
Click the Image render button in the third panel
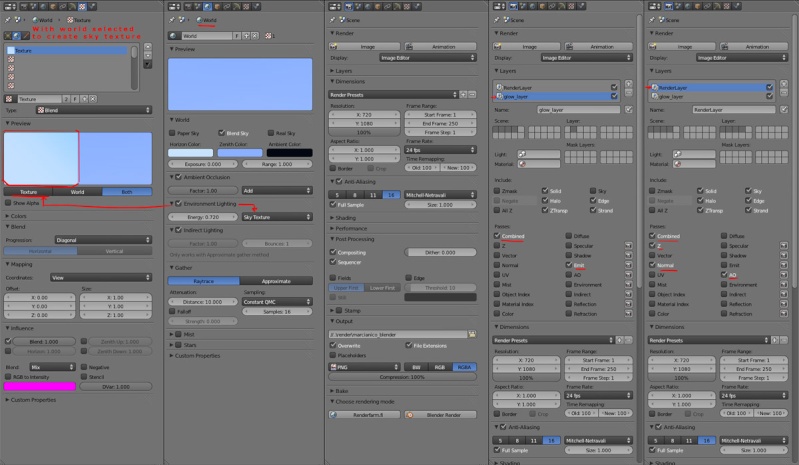364,46
